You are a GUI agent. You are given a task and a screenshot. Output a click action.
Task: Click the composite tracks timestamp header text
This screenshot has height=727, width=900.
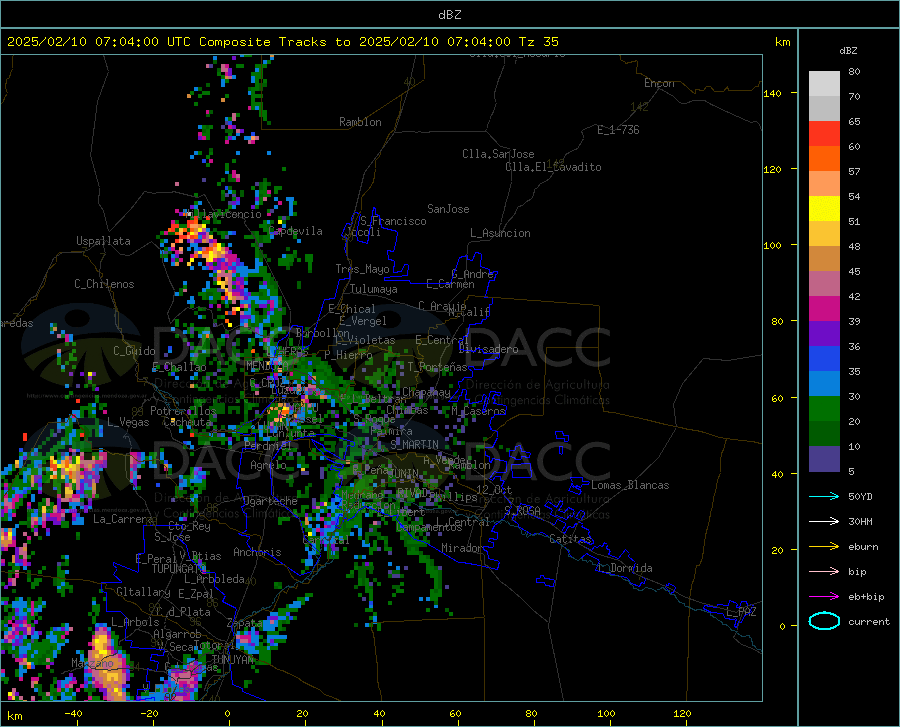coord(282,41)
